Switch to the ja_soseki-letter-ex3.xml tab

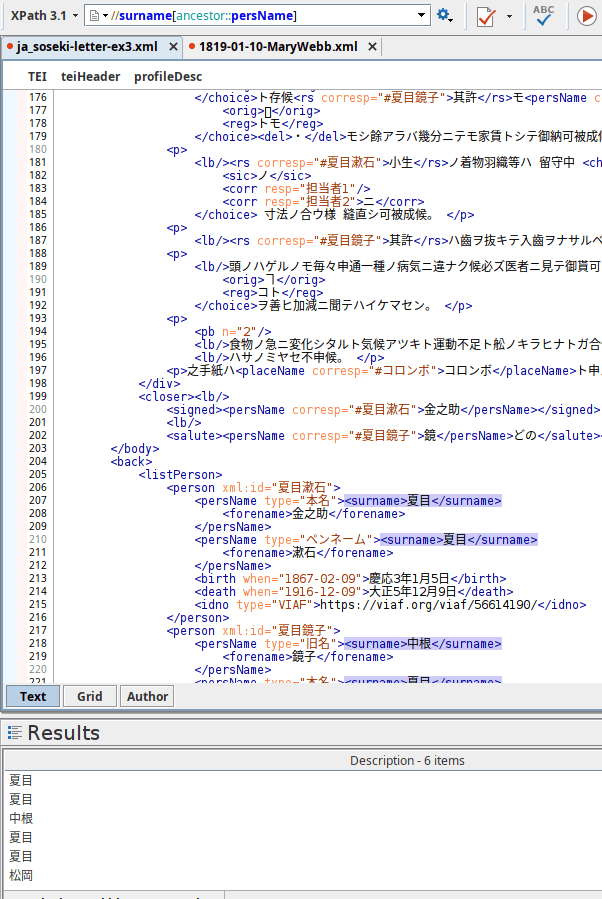87,46
